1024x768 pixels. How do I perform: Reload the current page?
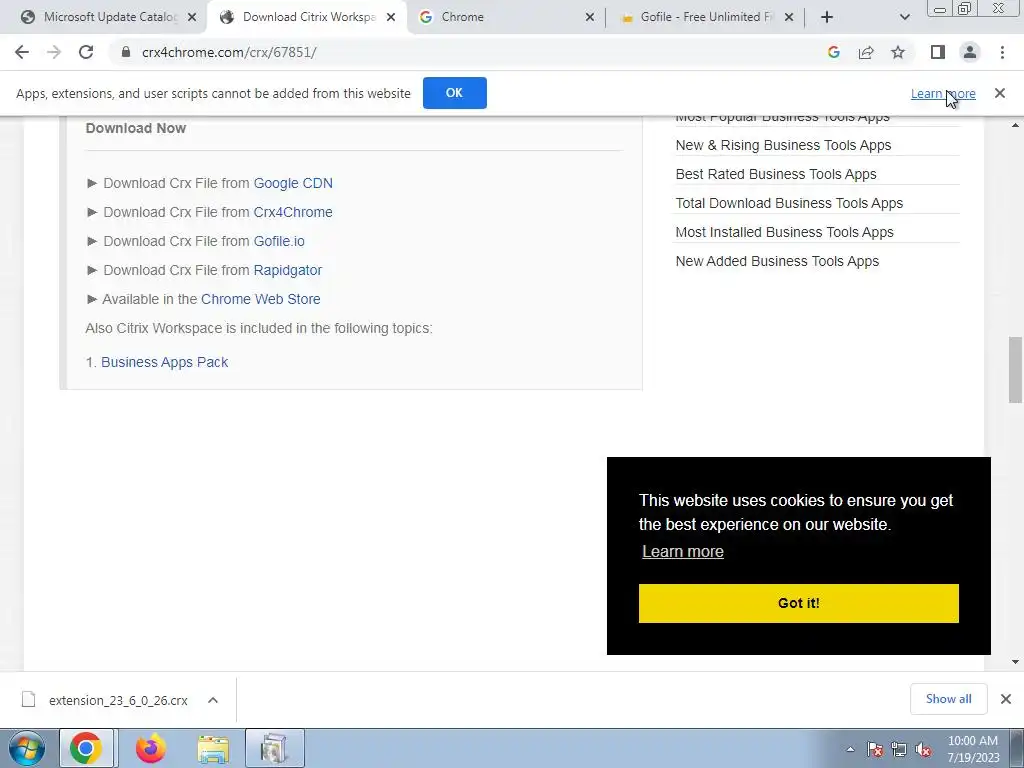click(x=86, y=52)
